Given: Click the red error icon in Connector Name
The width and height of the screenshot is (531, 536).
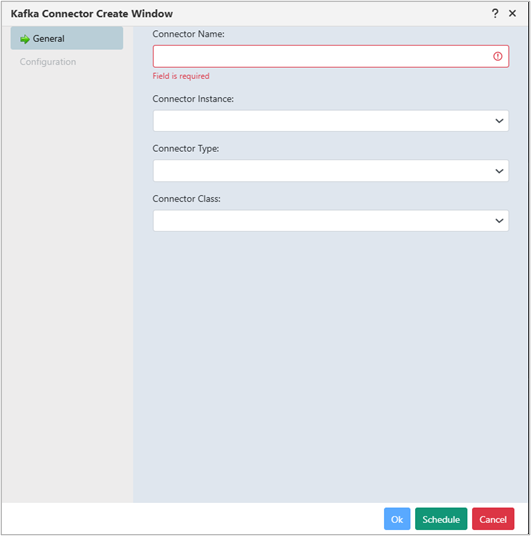Looking at the screenshot, I should click(x=497, y=56).
